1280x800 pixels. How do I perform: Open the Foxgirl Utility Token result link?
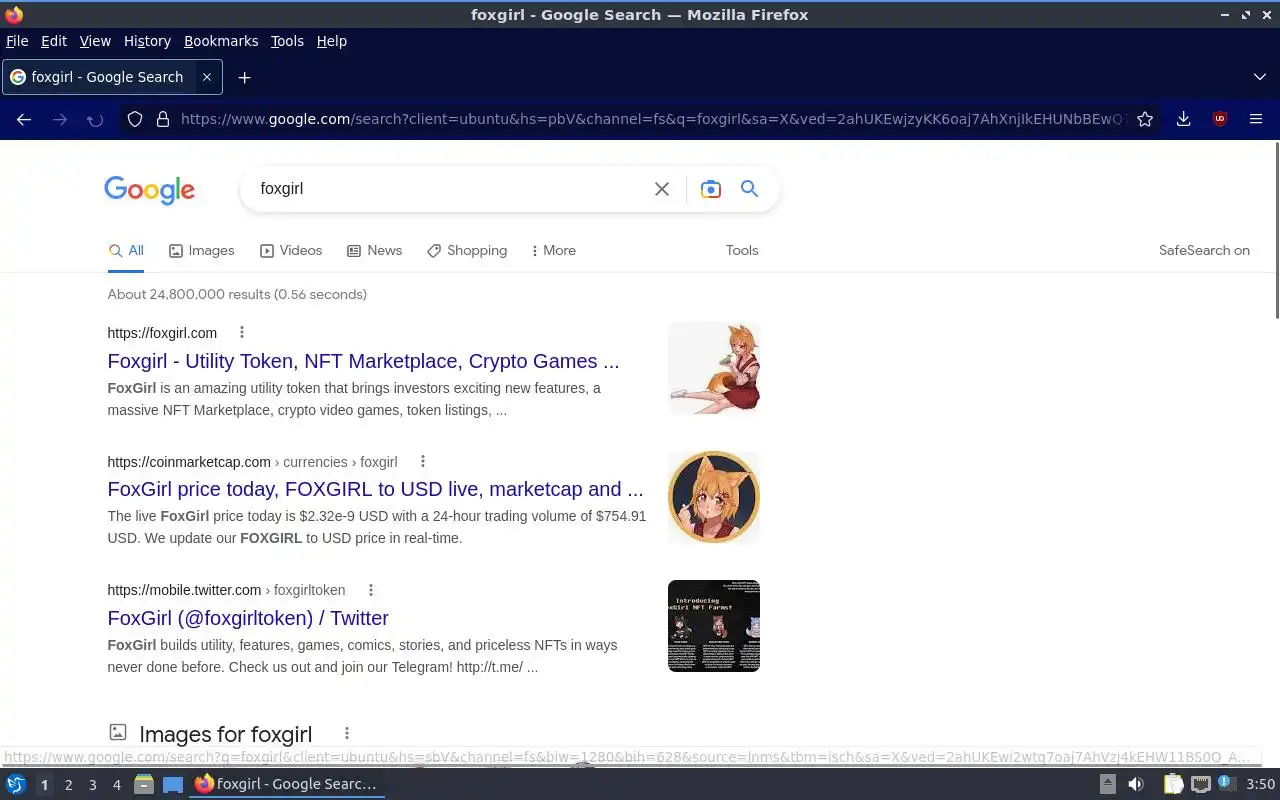[363, 361]
